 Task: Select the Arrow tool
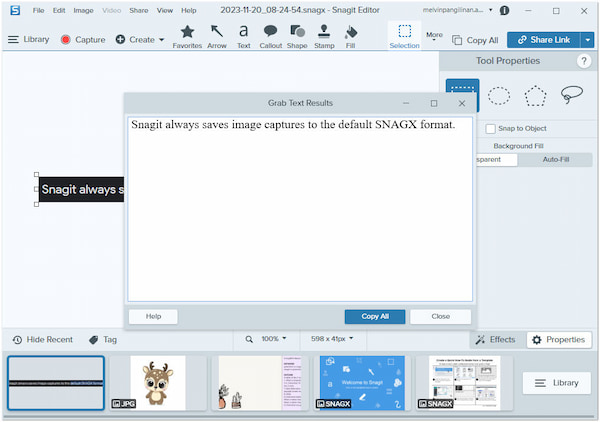coord(217,36)
